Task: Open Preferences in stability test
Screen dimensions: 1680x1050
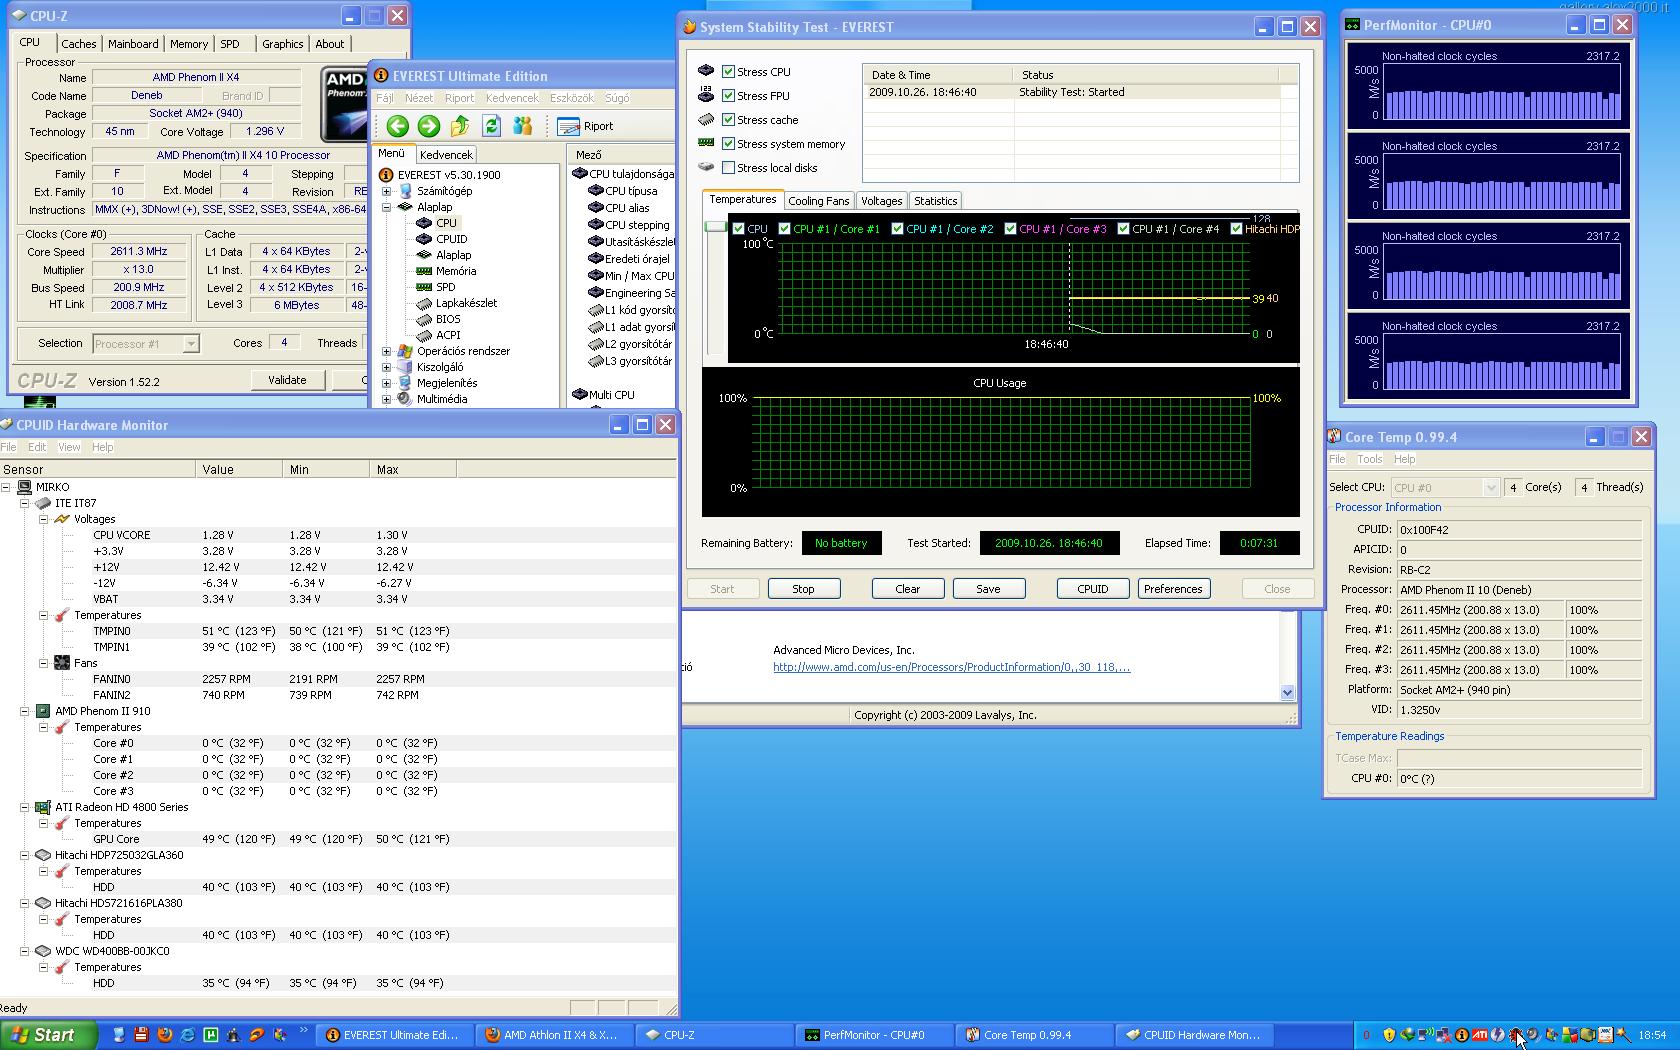Action: click(1173, 589)
